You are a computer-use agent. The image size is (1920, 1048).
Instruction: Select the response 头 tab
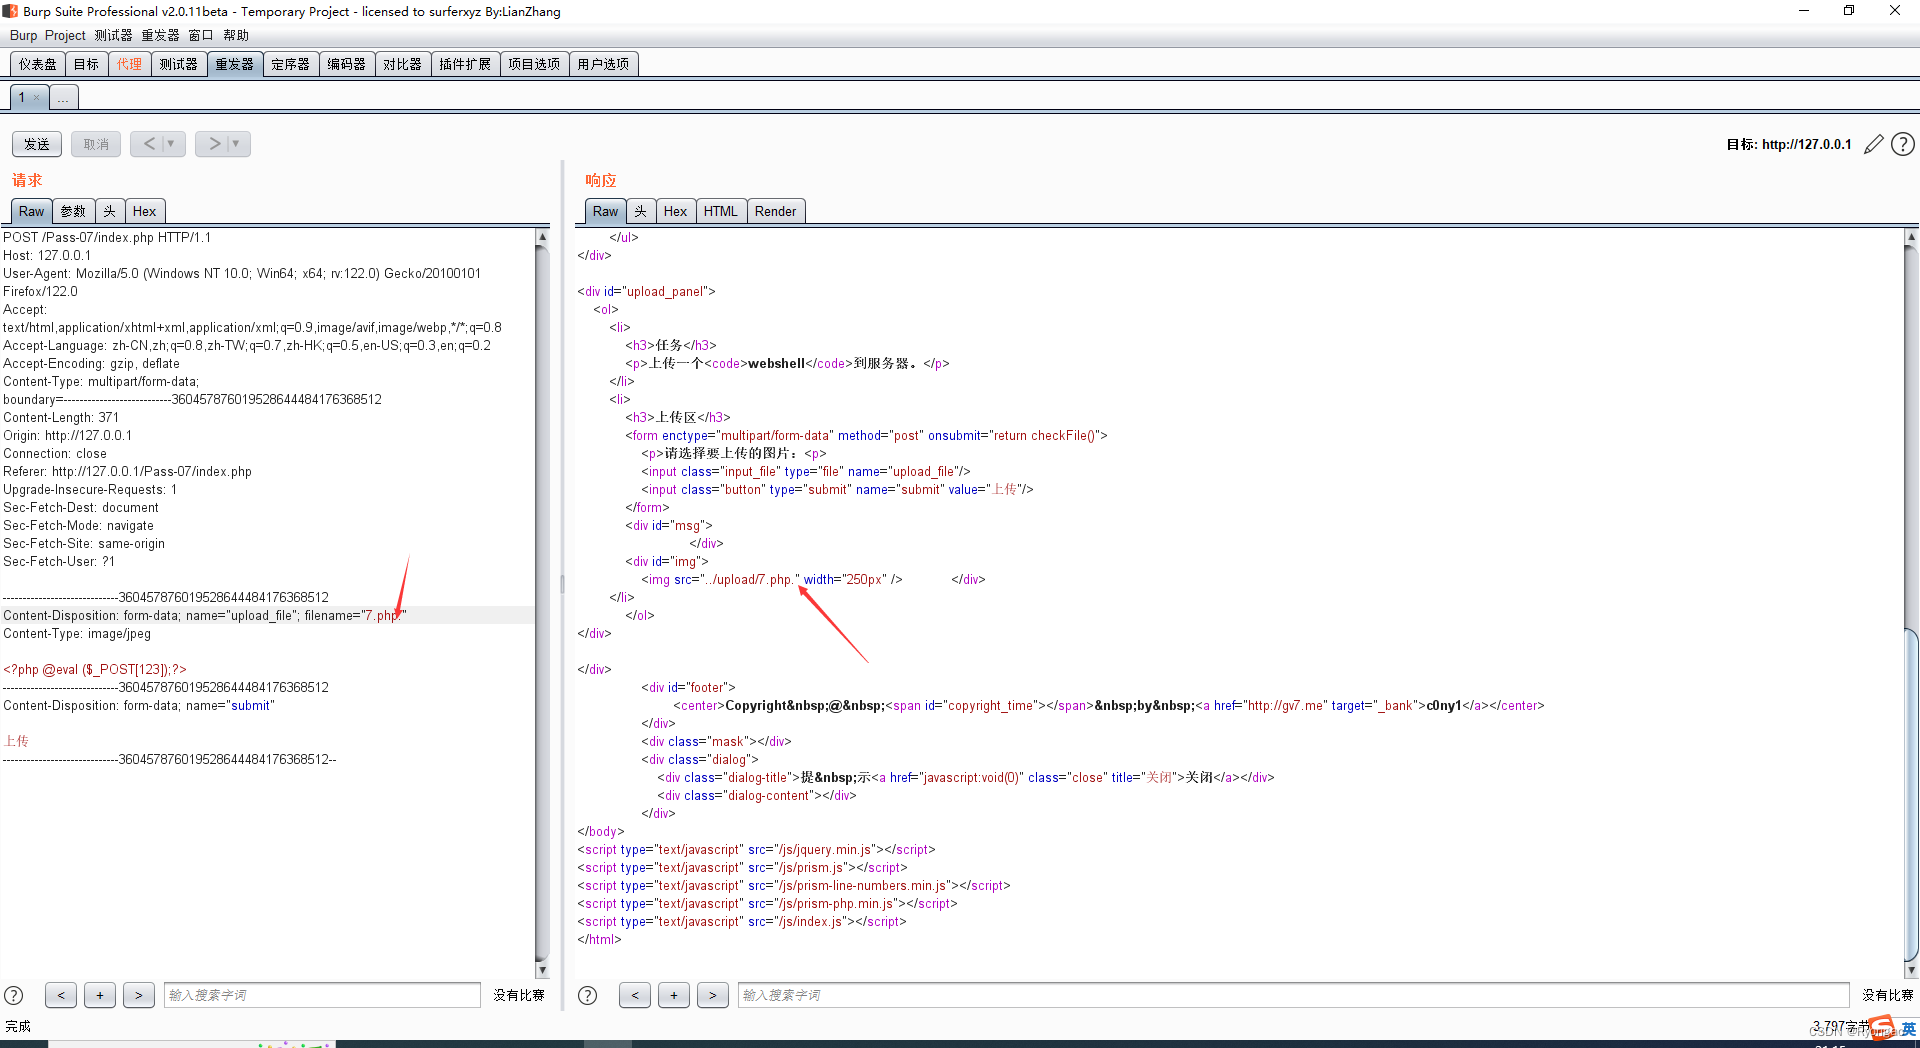point(641,211)
